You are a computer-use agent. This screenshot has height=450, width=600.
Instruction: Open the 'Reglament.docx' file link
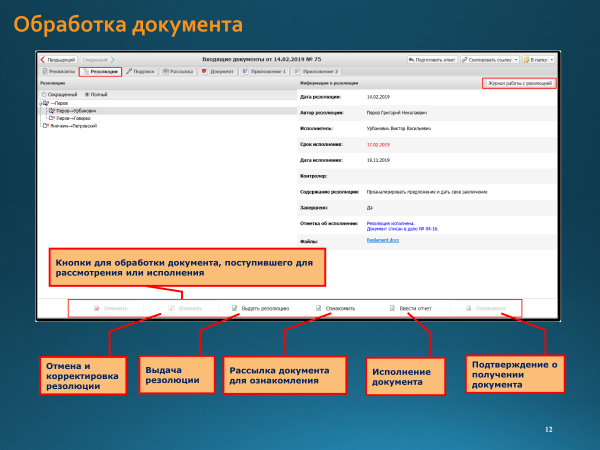384,240
